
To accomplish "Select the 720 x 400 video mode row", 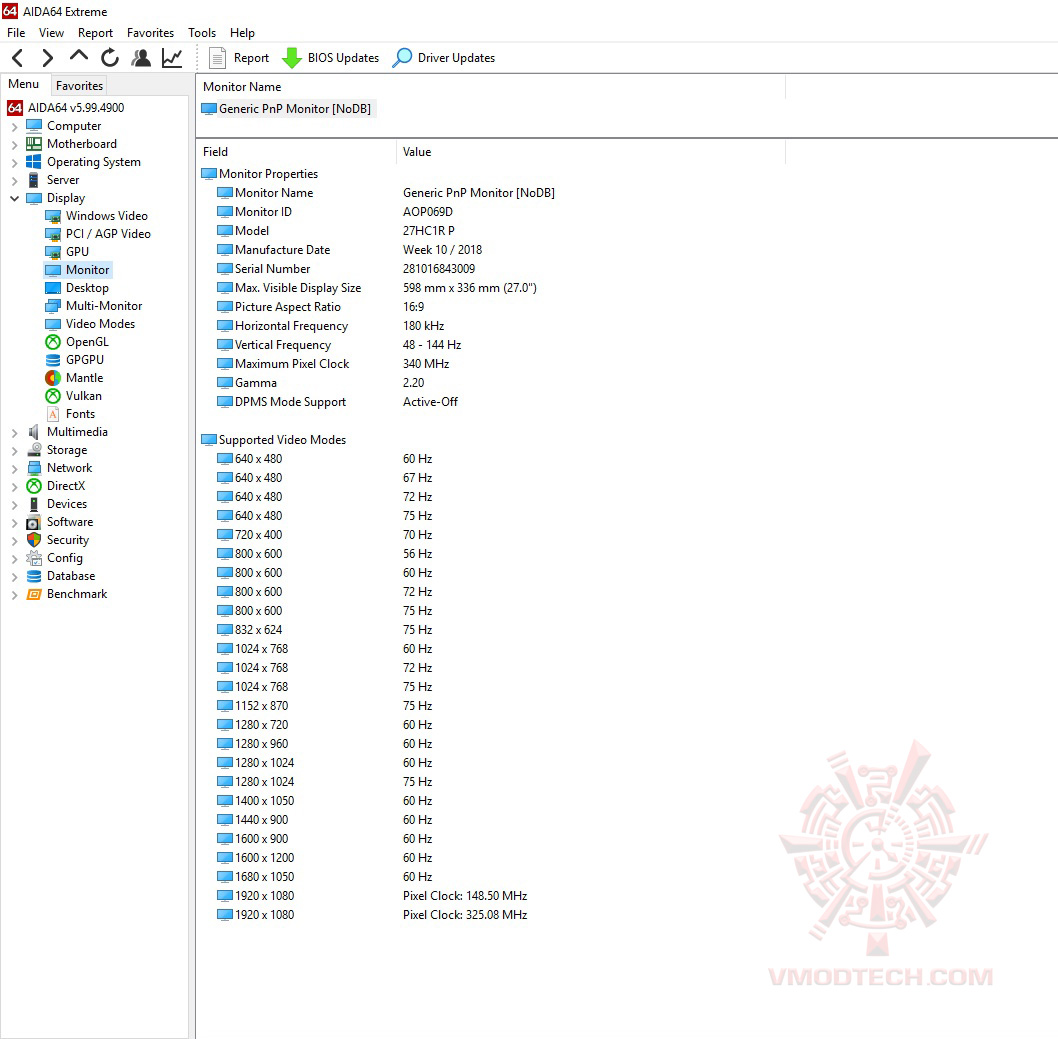I will (x=493, y=534).
